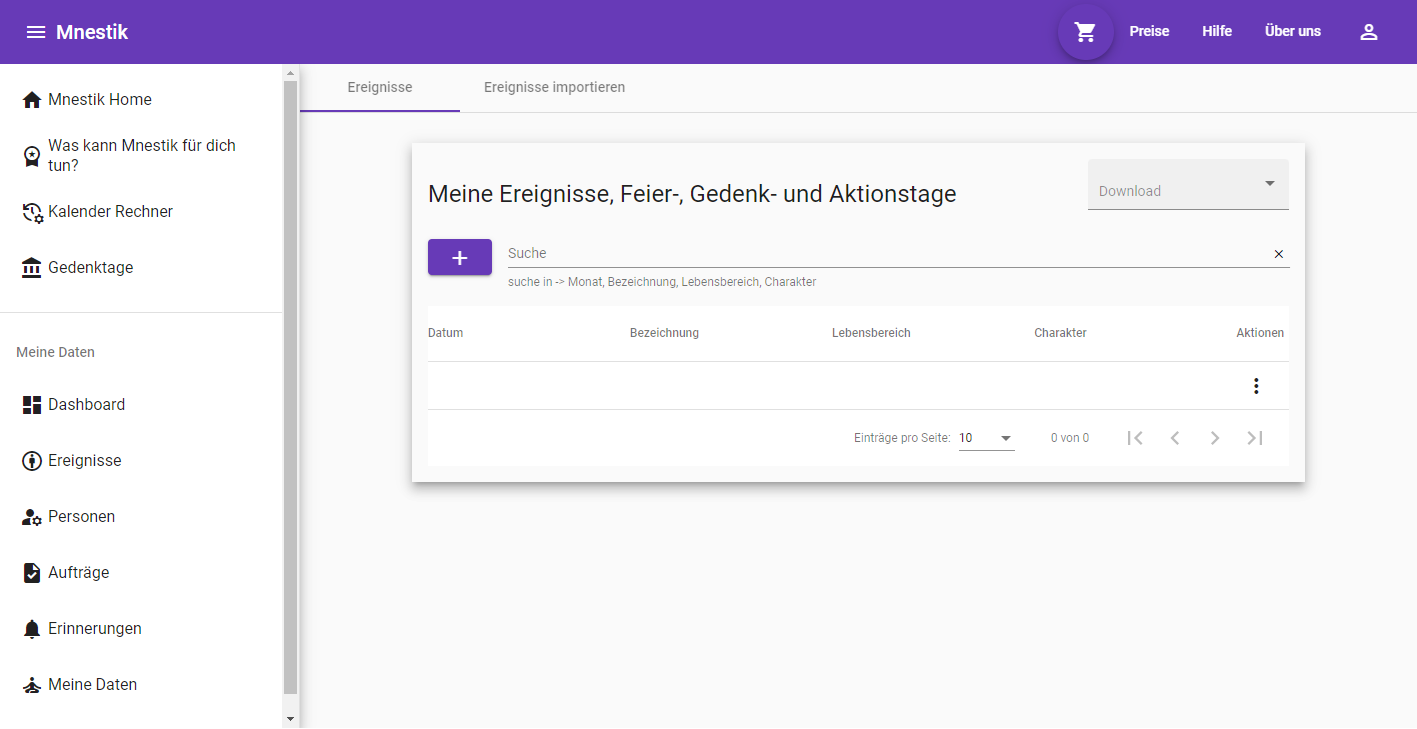Open Kalender Rechner in the sidebar

[x=110, y=212]
